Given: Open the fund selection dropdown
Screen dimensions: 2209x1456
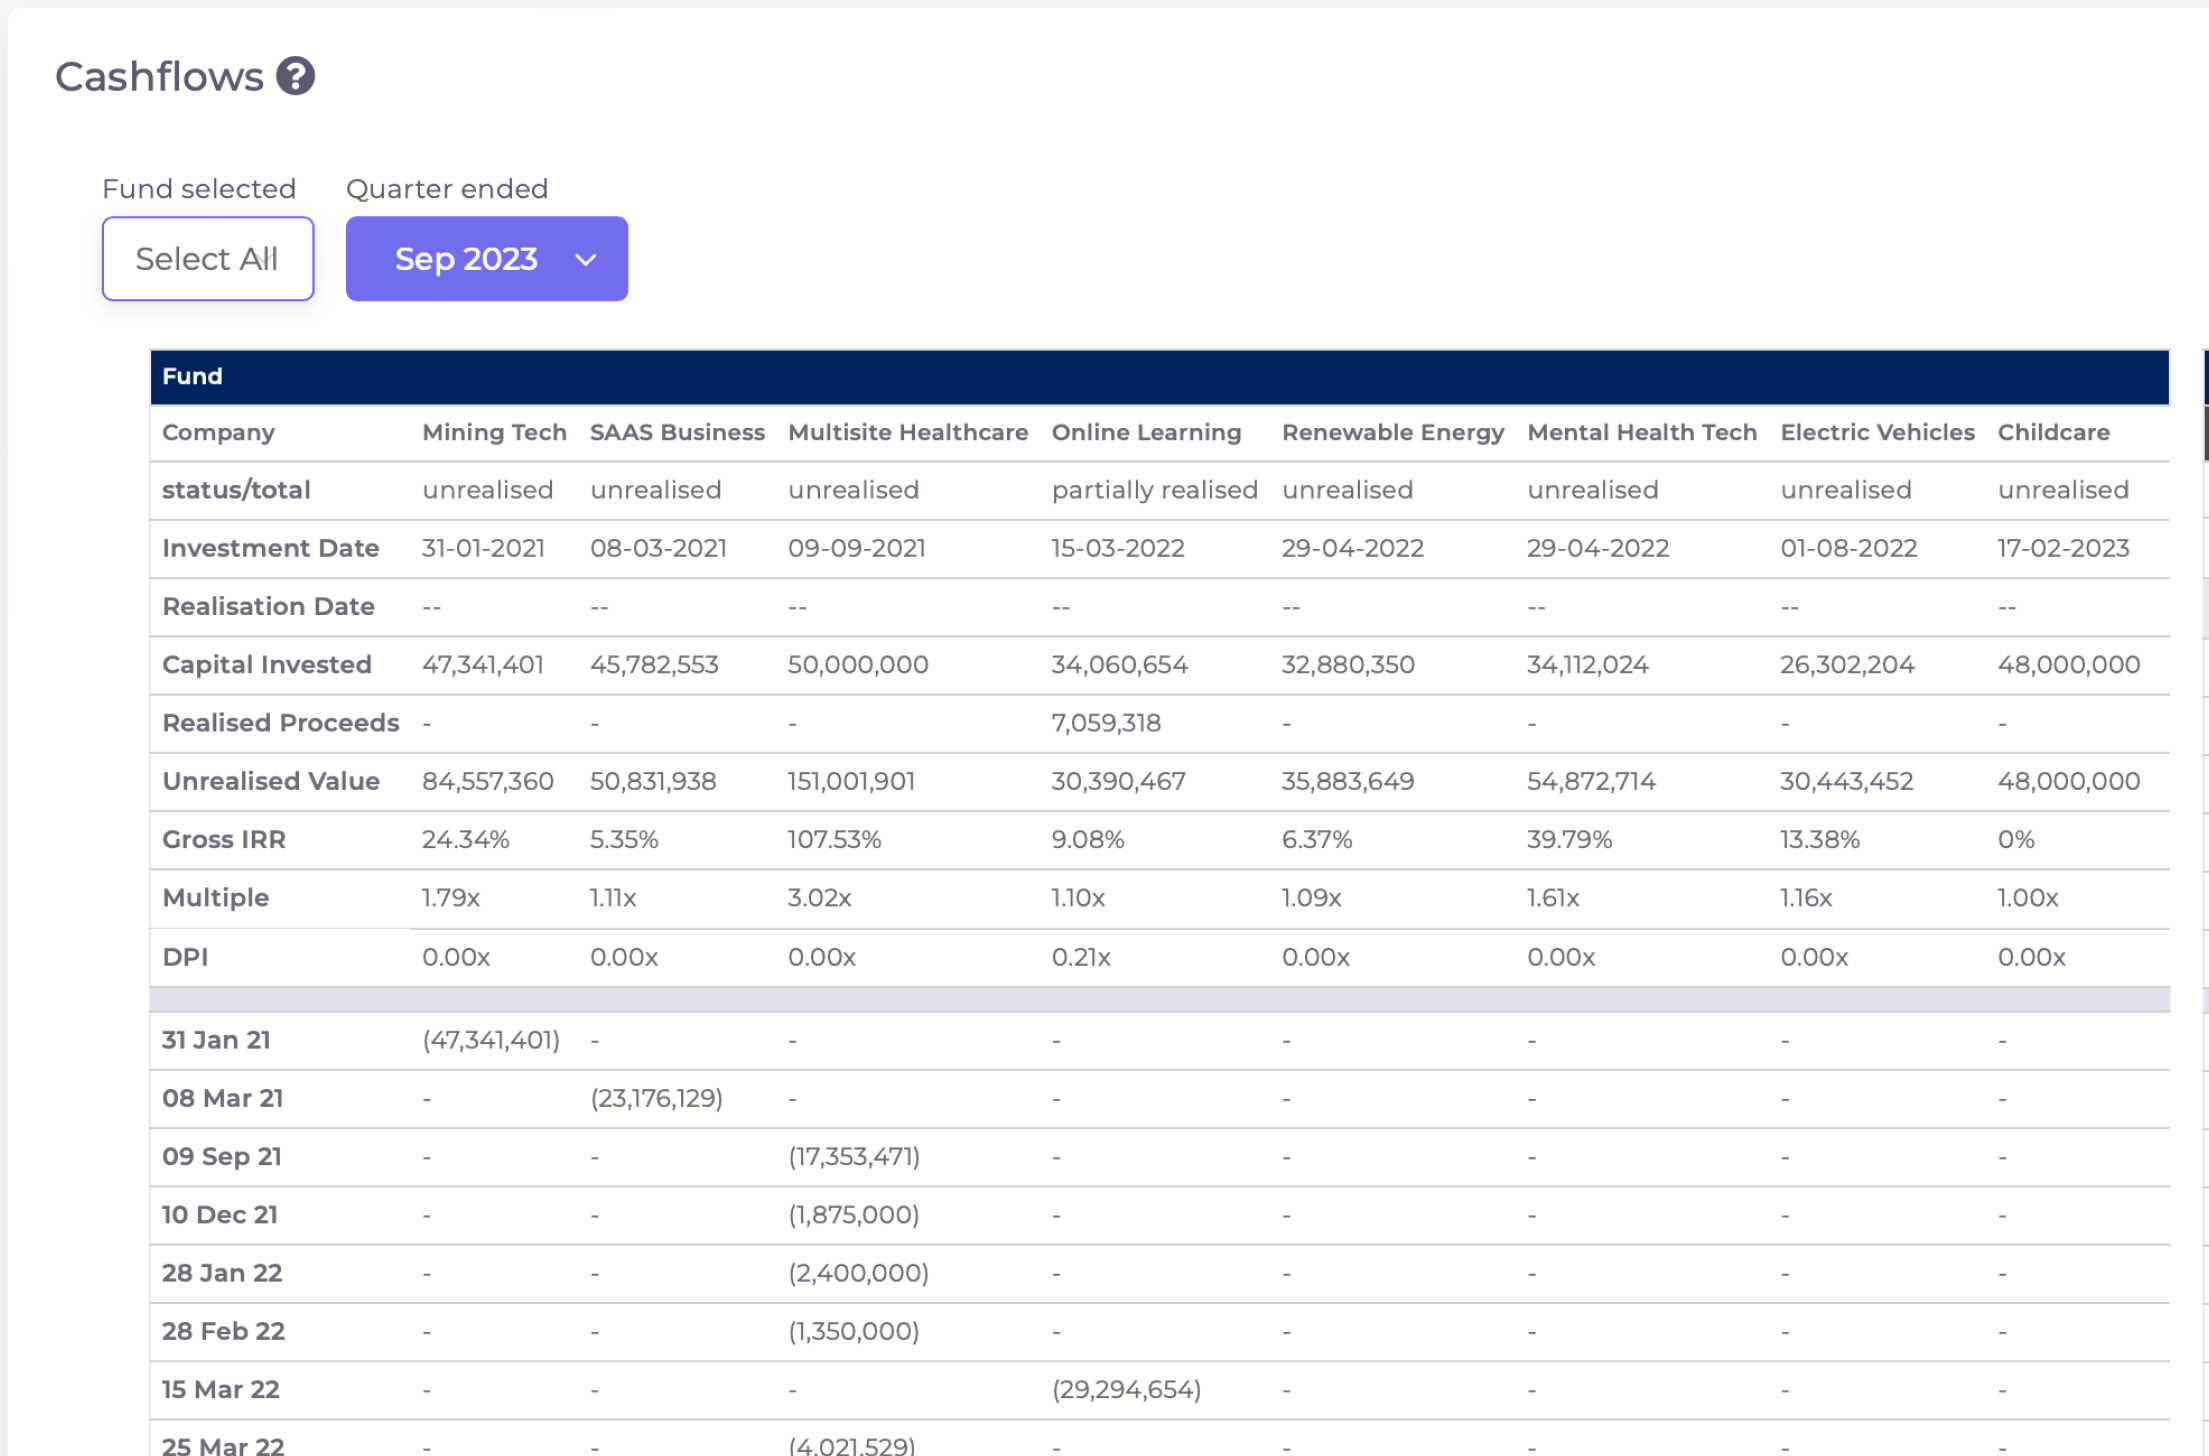Looking at the screenshot, I should click(207, 258).
